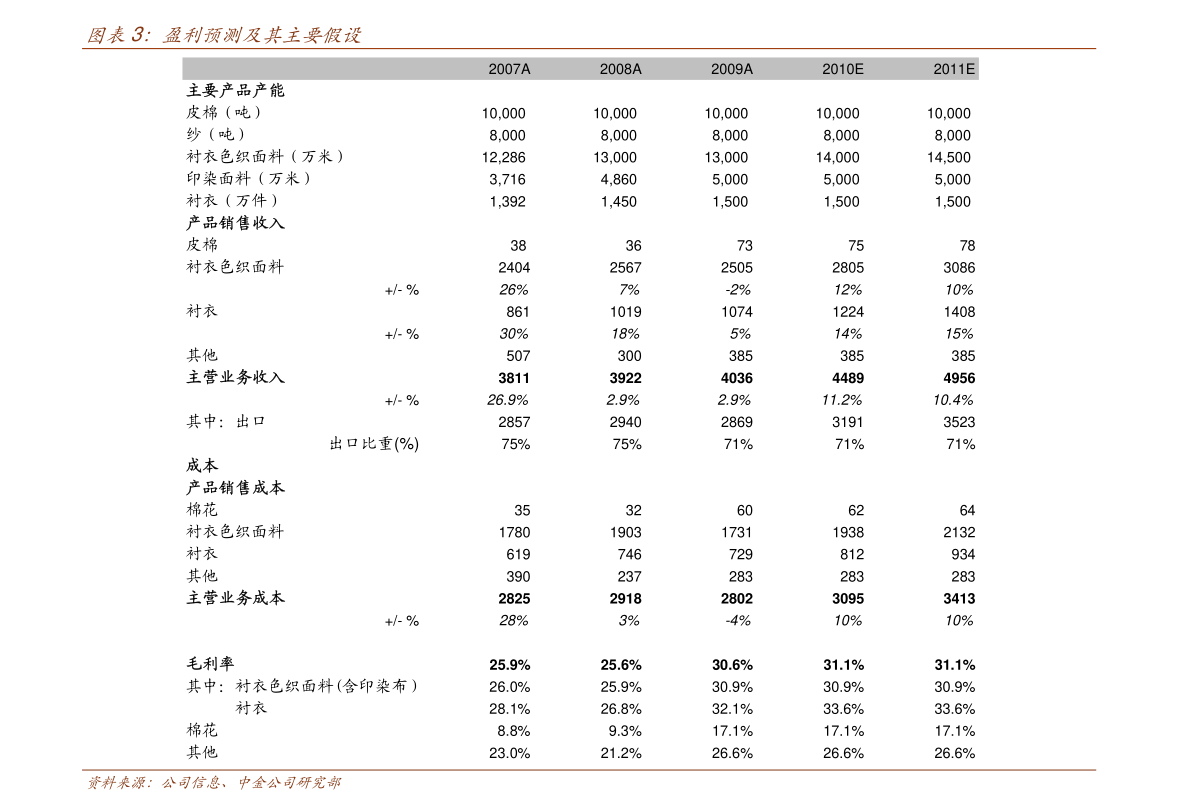Viewport: 1191px width, 812px height.
Task: Click the value 1019
Action: (x=625, y=311)
